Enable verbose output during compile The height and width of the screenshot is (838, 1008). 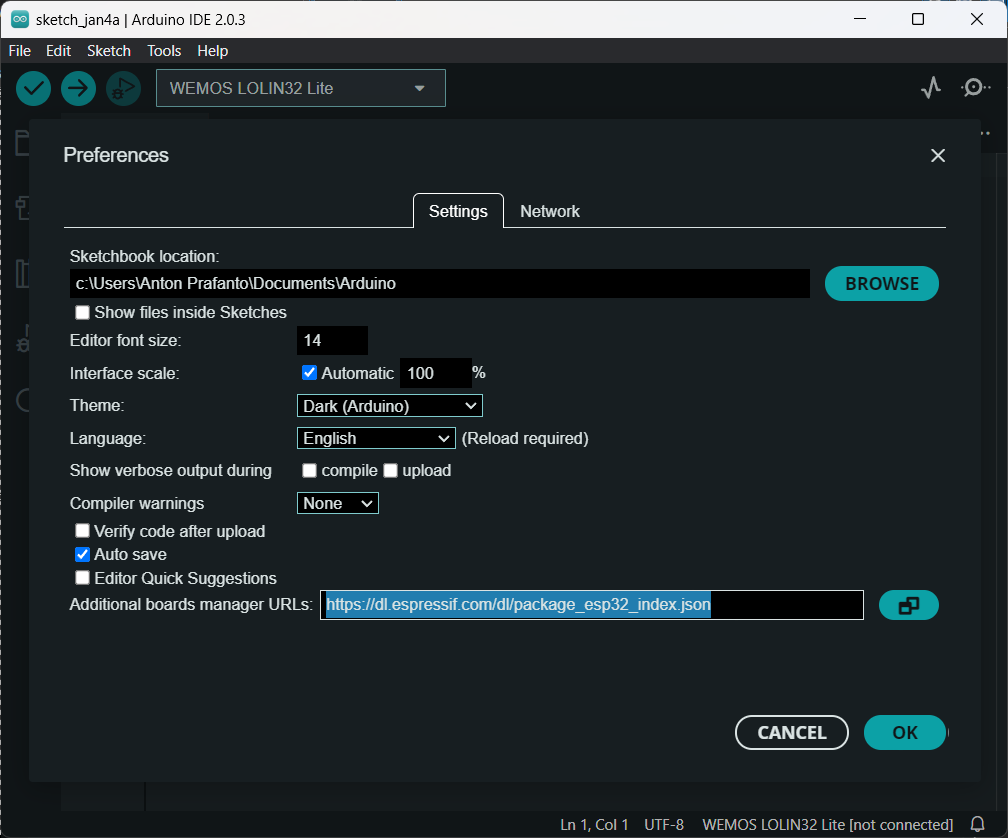point(309,470)
